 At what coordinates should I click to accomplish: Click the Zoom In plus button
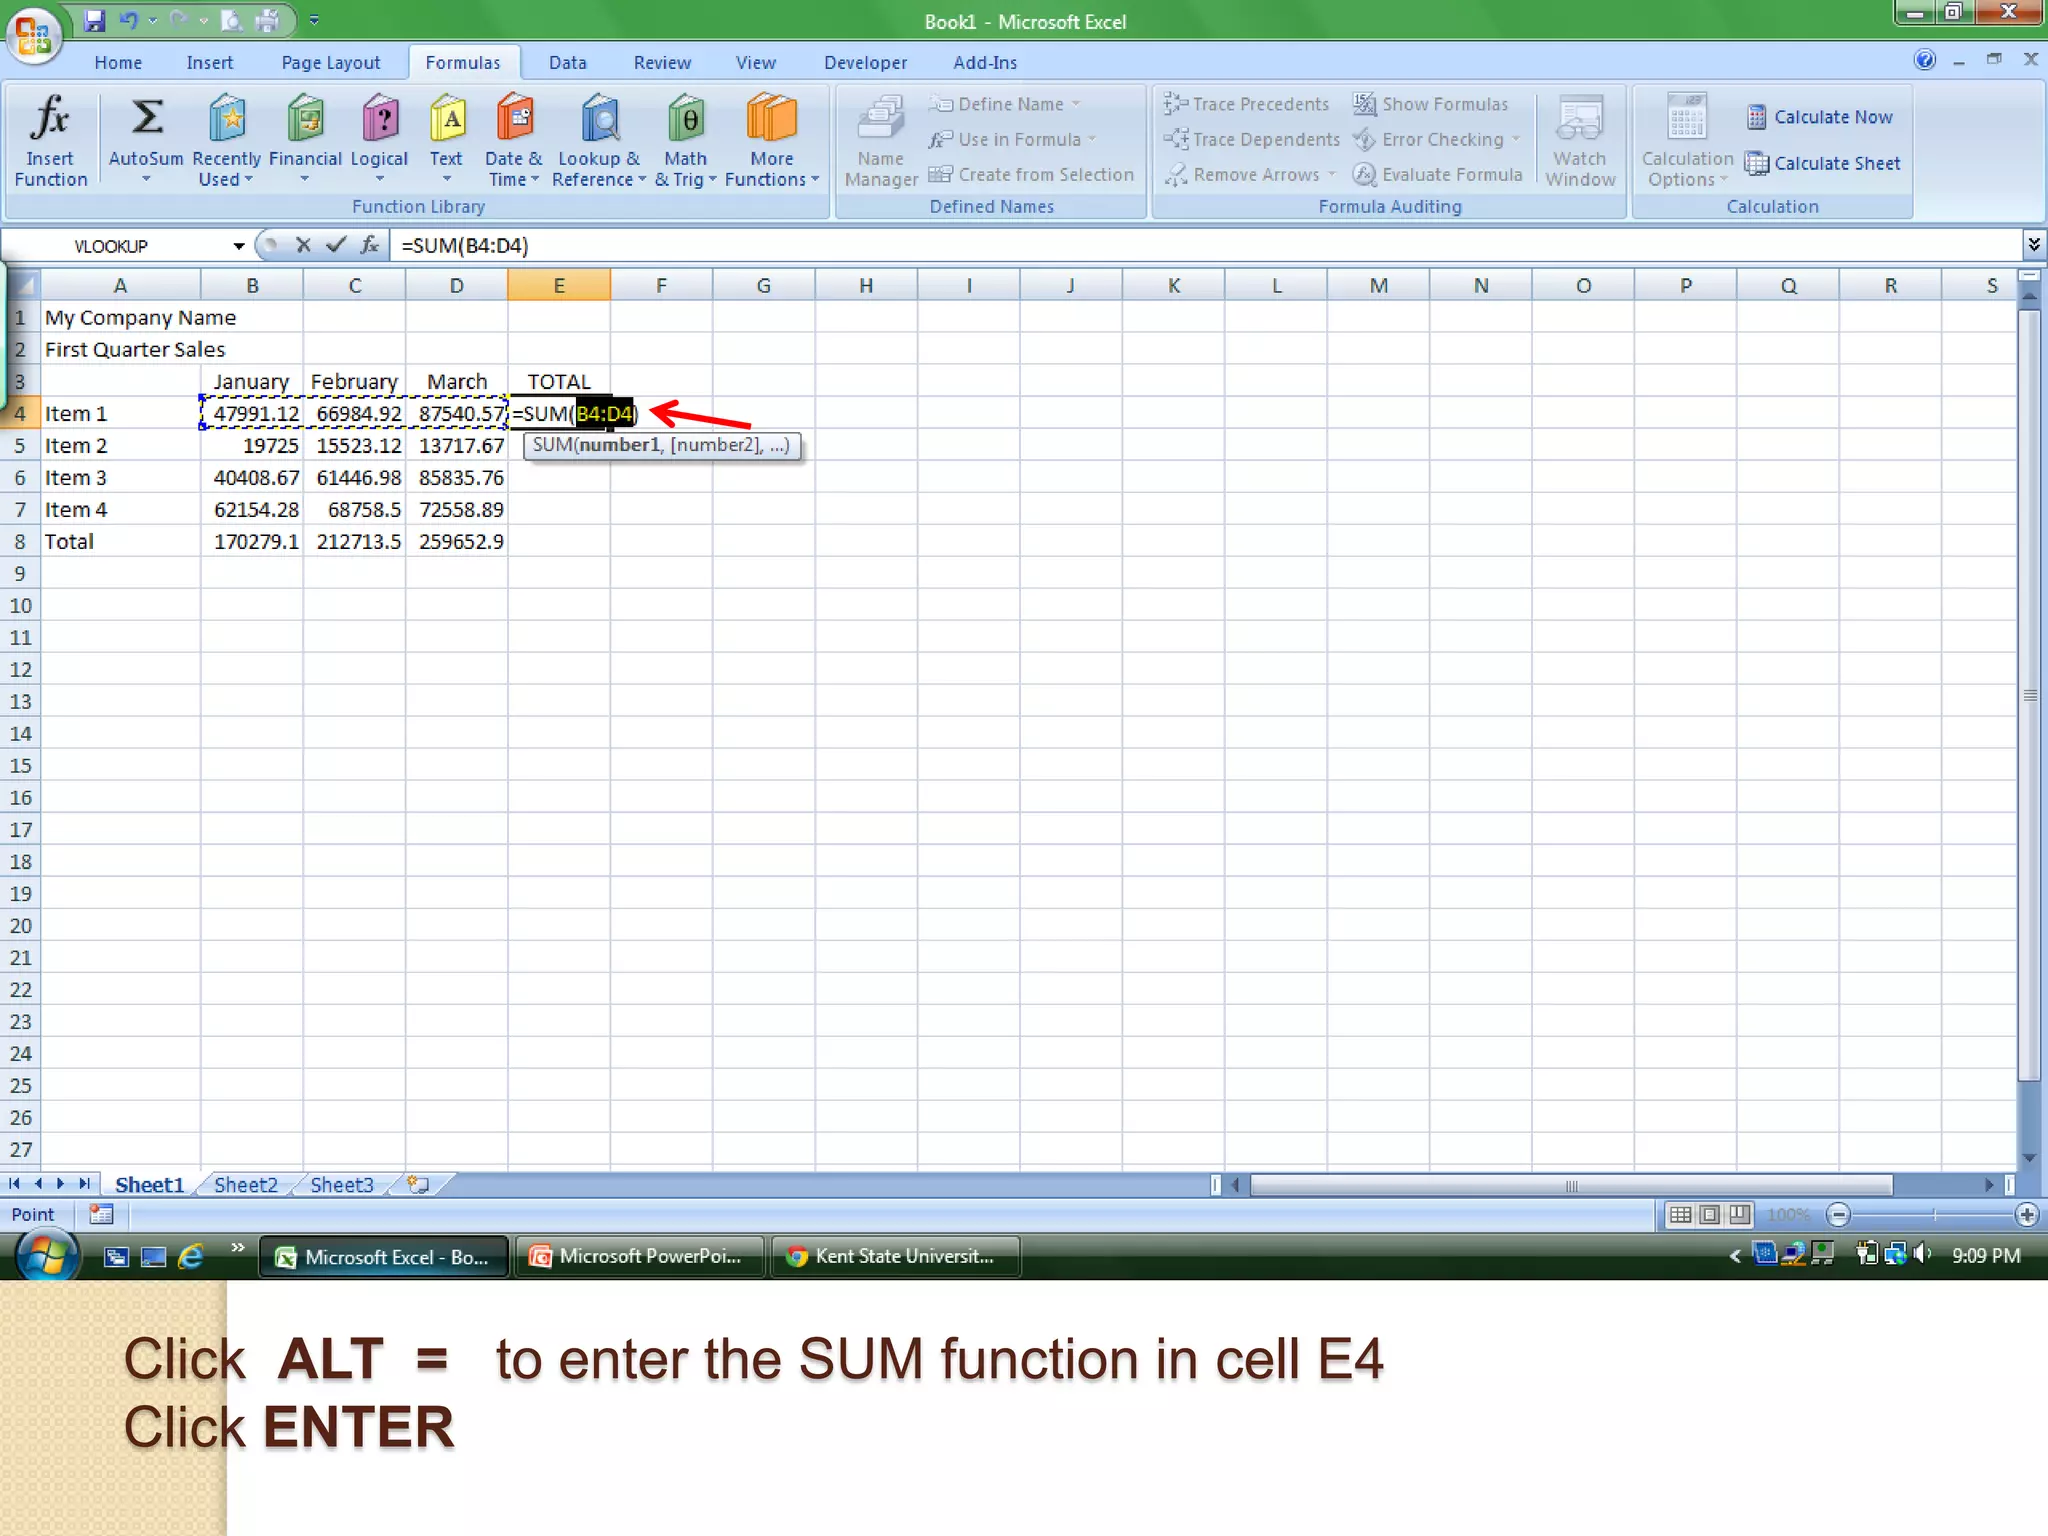click(x=2027, y=1215)
